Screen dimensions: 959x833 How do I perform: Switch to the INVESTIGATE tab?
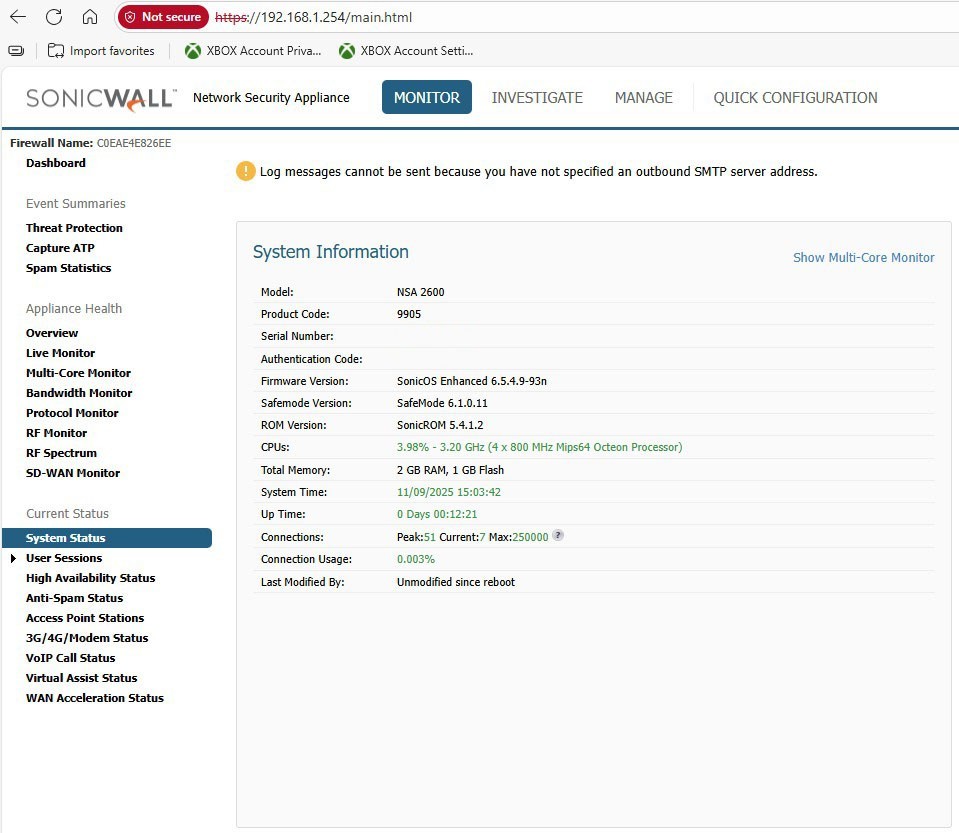tap(537, 97)
